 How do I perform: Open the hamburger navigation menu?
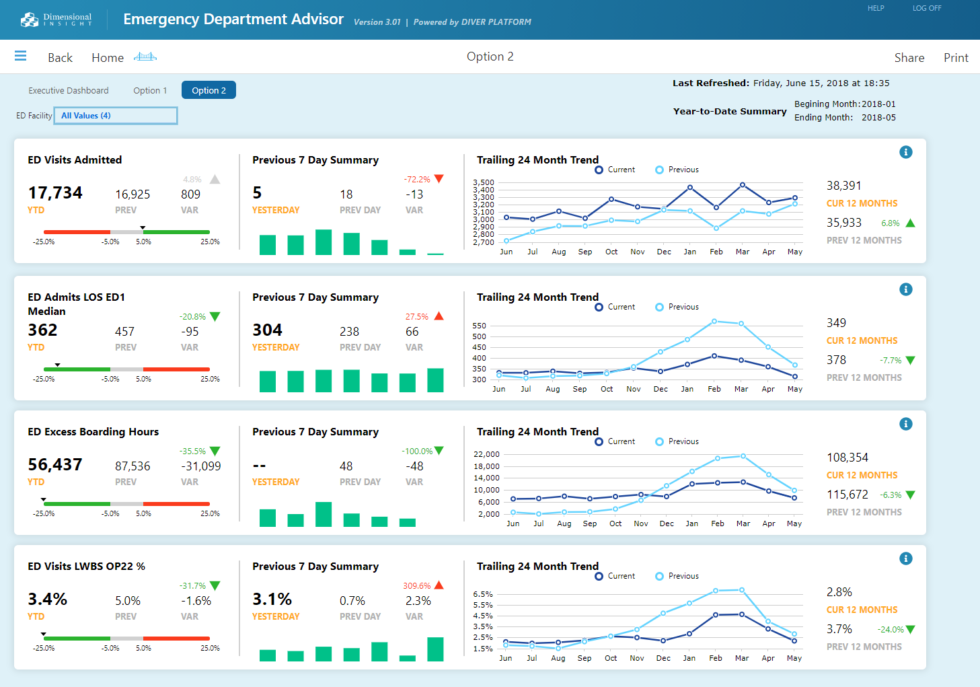20,56
